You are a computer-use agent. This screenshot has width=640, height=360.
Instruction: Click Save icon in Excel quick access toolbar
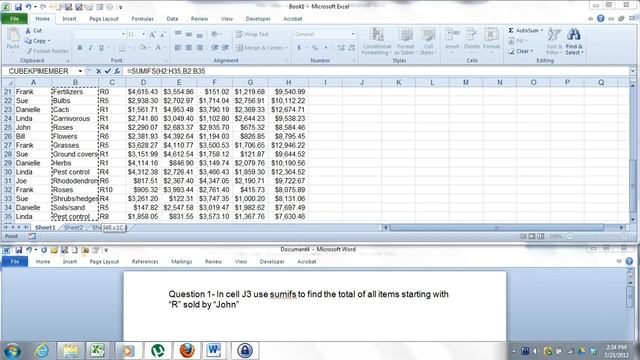(18, 7)
